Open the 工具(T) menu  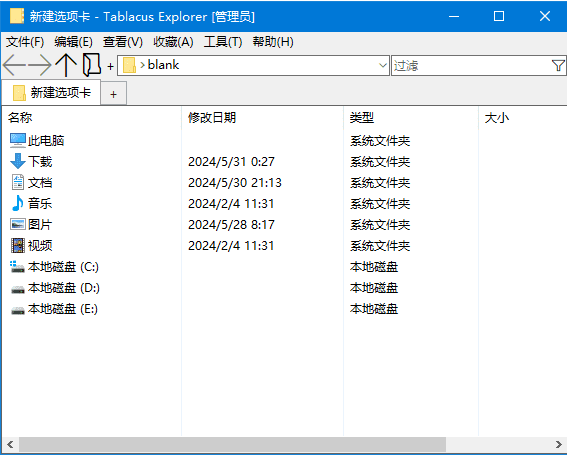click(x=223, y=42)
